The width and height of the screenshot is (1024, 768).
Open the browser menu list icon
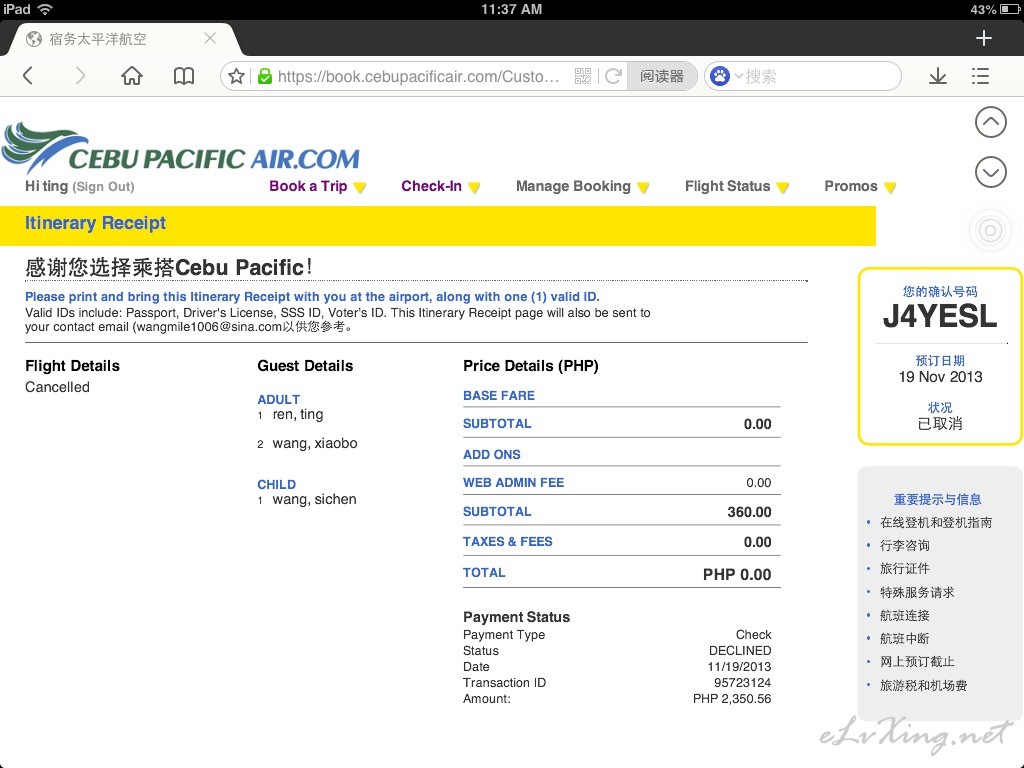(980, 76)
